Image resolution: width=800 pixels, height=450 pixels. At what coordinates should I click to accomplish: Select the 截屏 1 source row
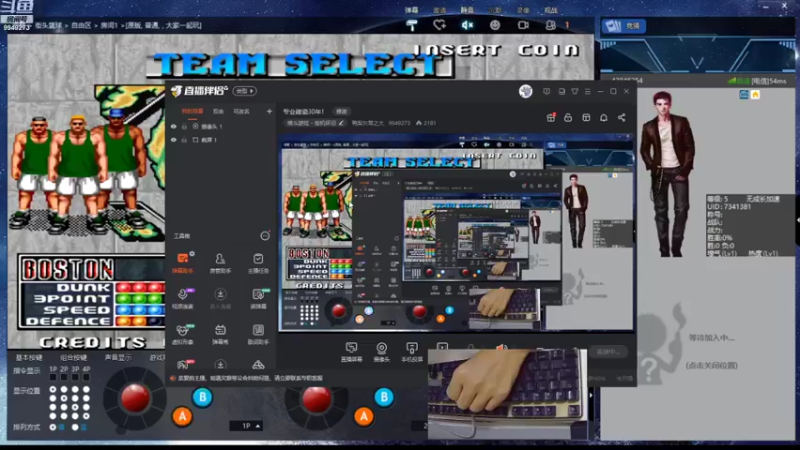pos(221,140)
